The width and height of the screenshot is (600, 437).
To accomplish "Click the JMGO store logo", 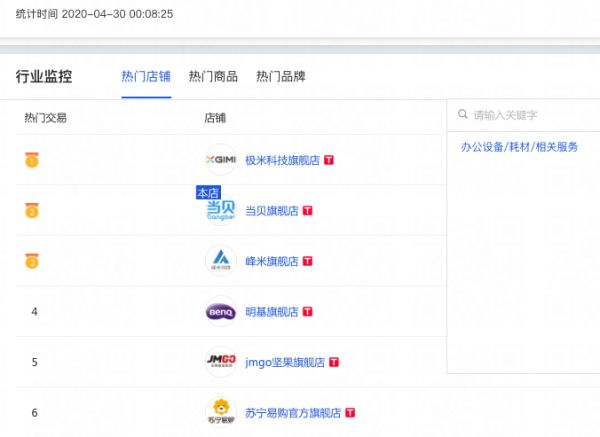I will click(x=221, y=362).
